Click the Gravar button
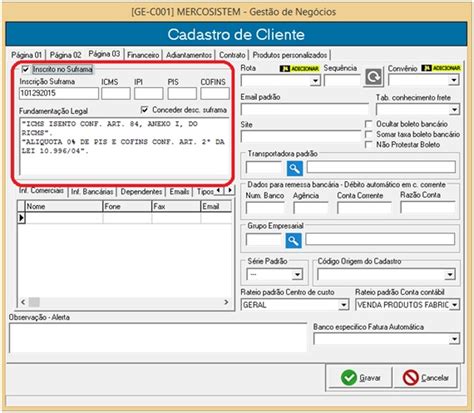The height and width of the screenshot is (413, 474). 360,378
